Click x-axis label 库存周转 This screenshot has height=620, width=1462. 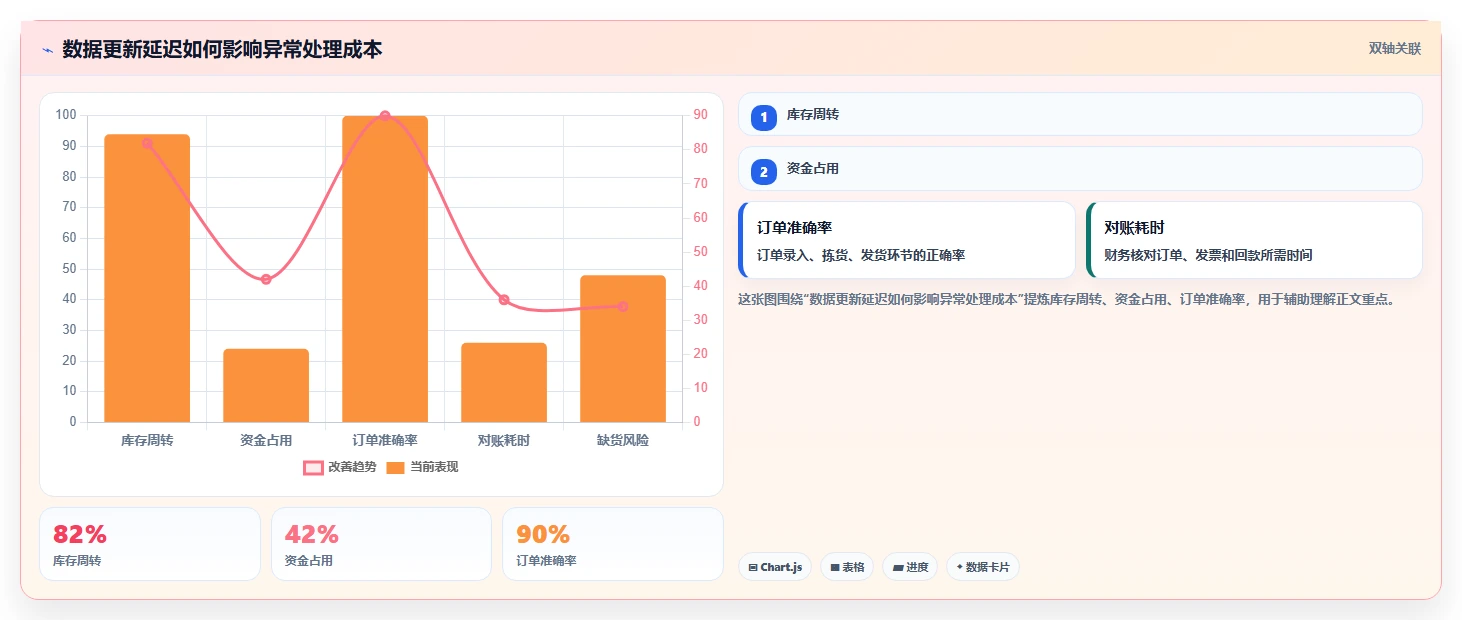(147, 440)
